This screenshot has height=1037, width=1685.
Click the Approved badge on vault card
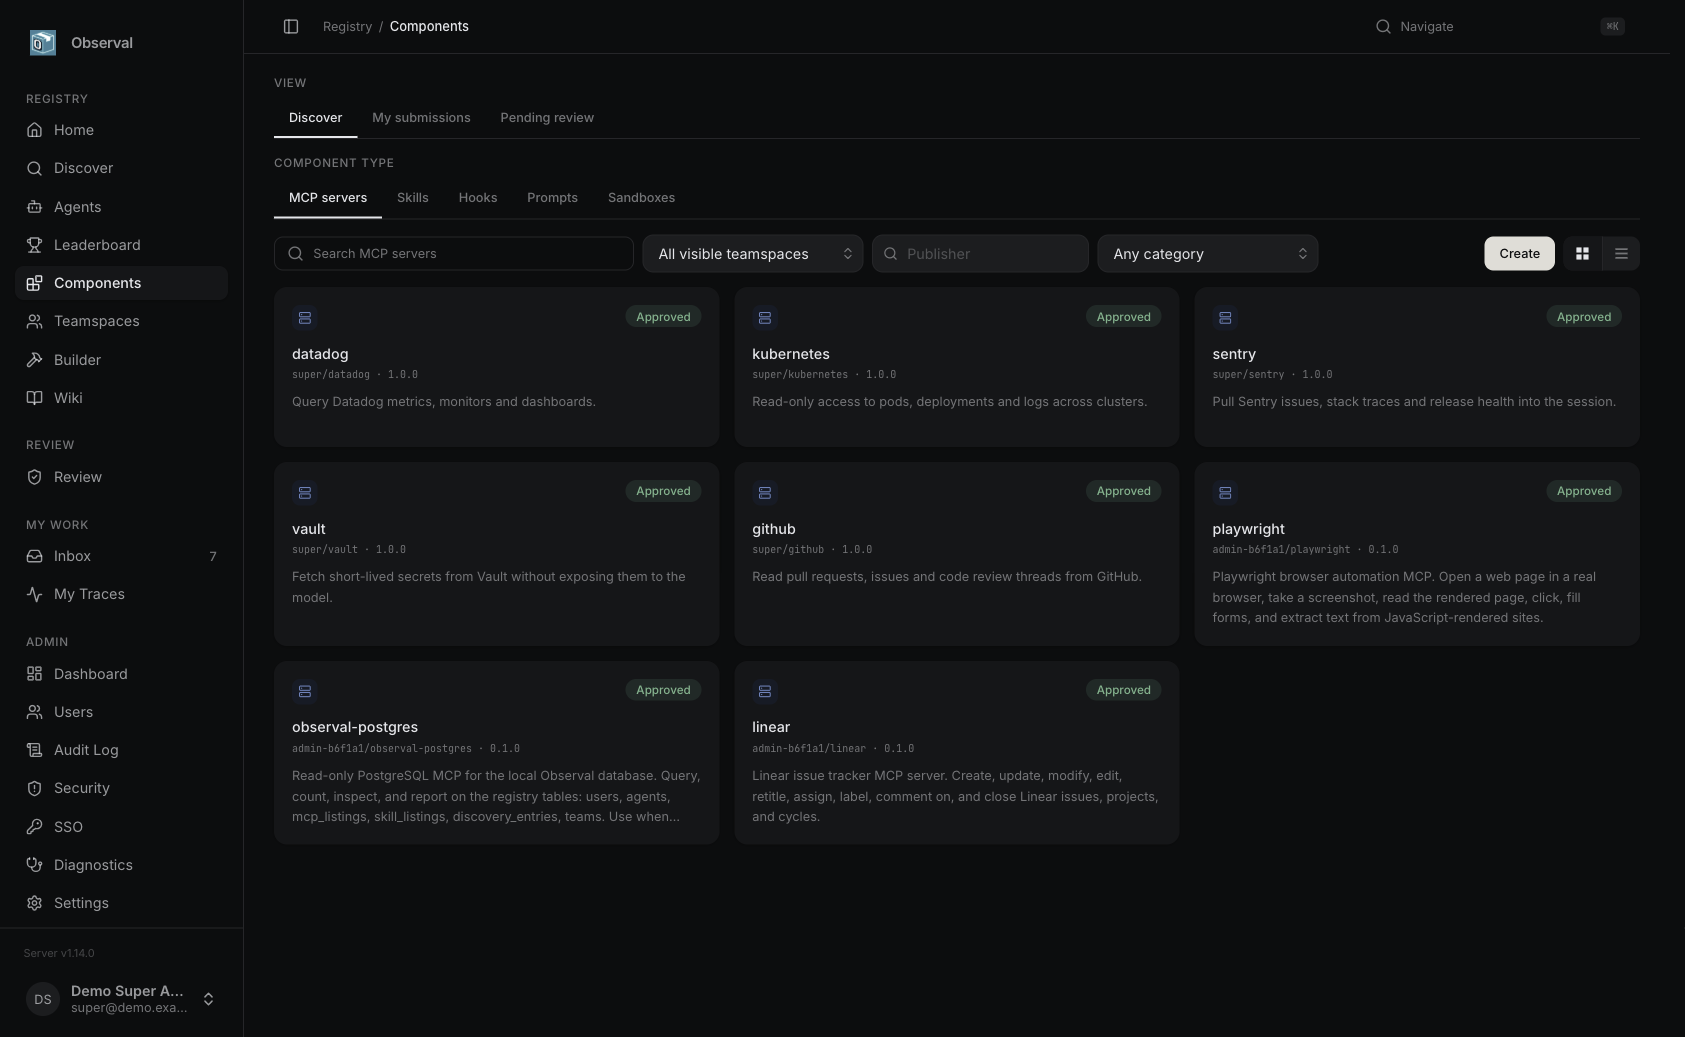pos(663,491)
